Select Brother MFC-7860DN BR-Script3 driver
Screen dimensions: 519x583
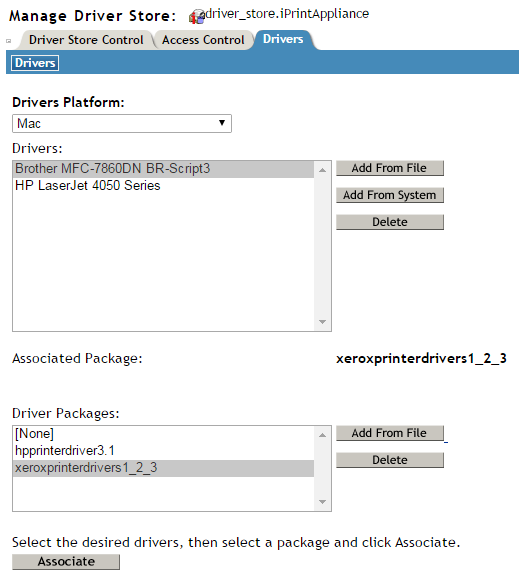(x=163, y=169)
